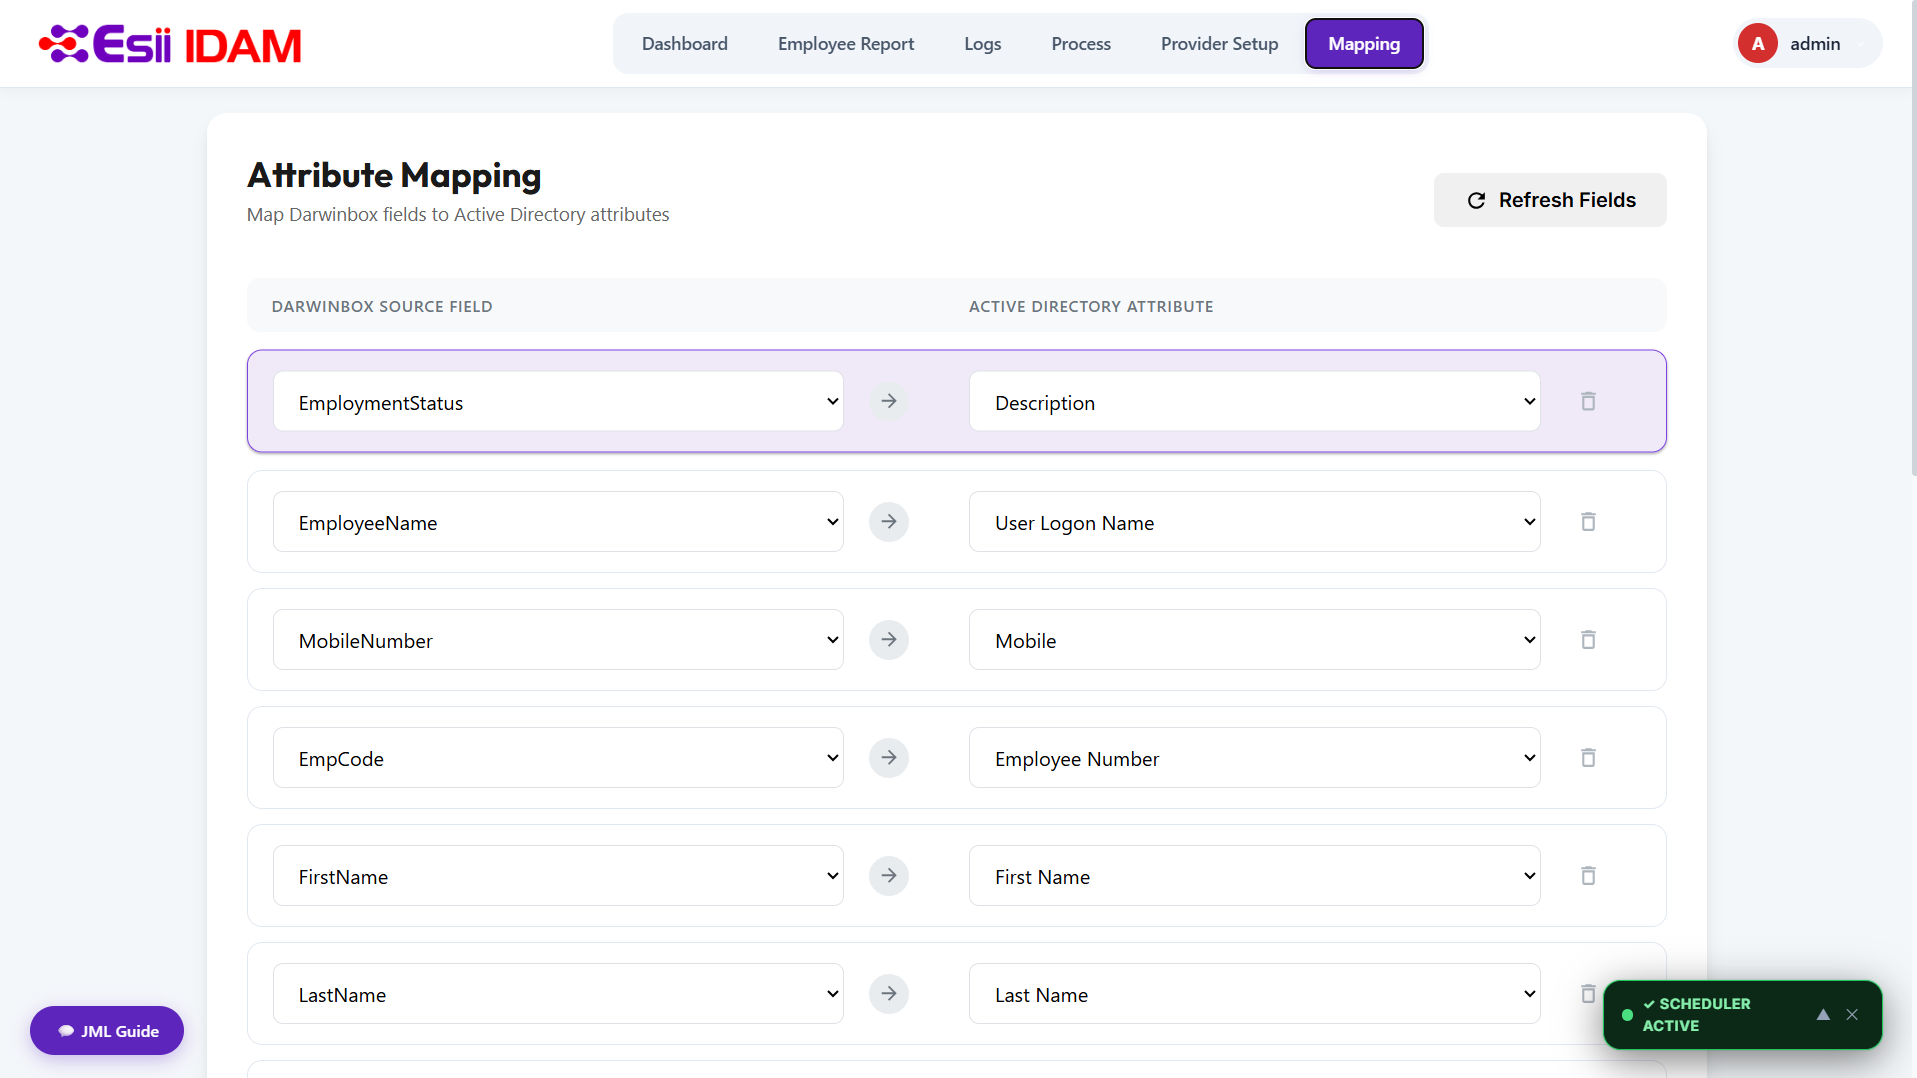Delete the EmploymentStatus mapping row
The height and width of the screenshot is (1078, 1917).
1588,402
